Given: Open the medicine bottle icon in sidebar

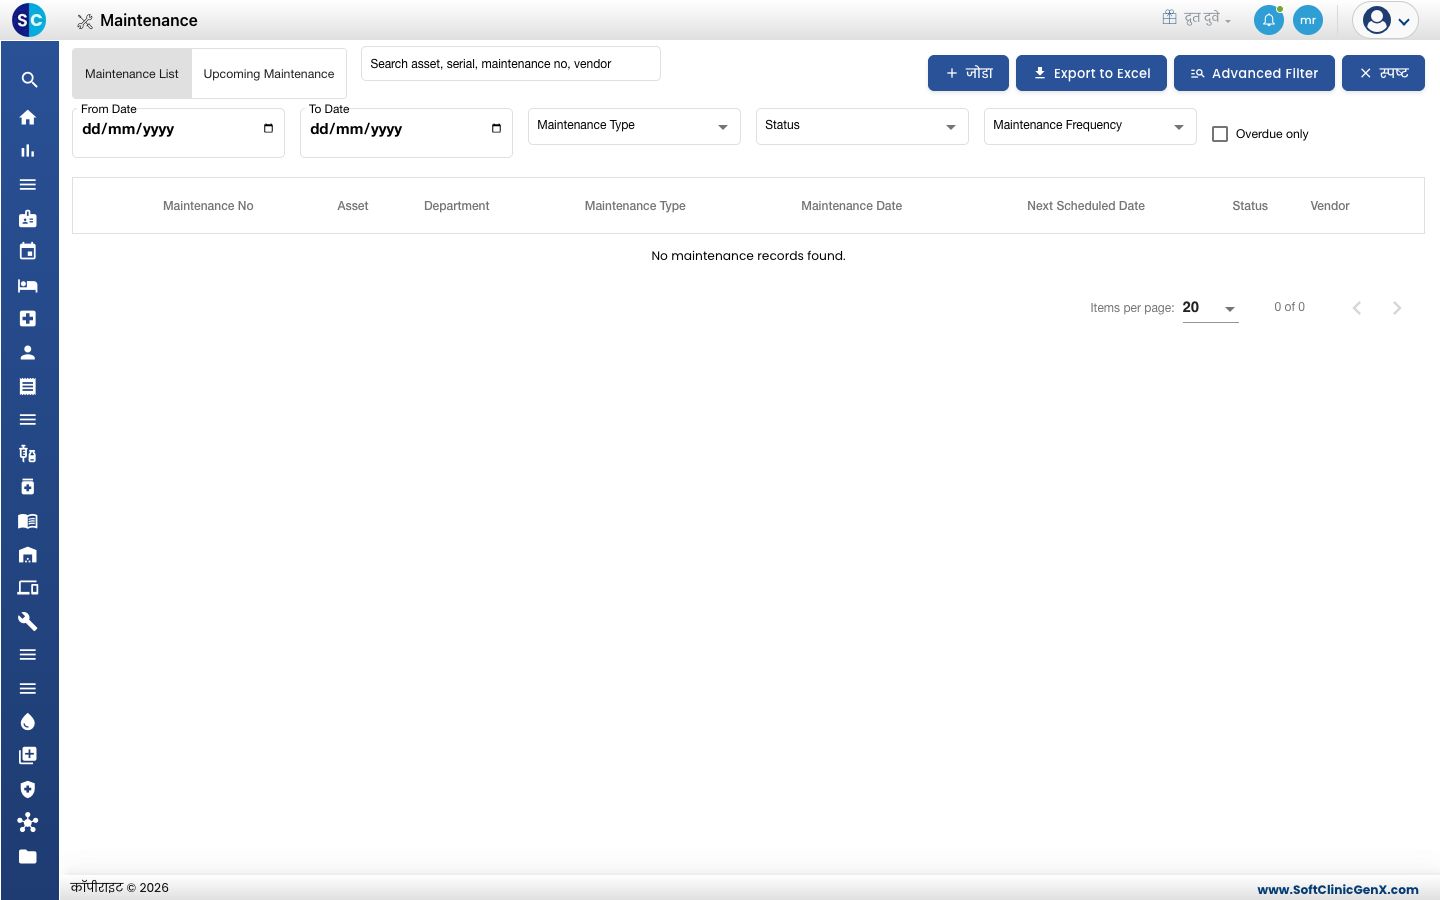Looking at the screenshot, I should pyautogui.click(x=28, y=487).
